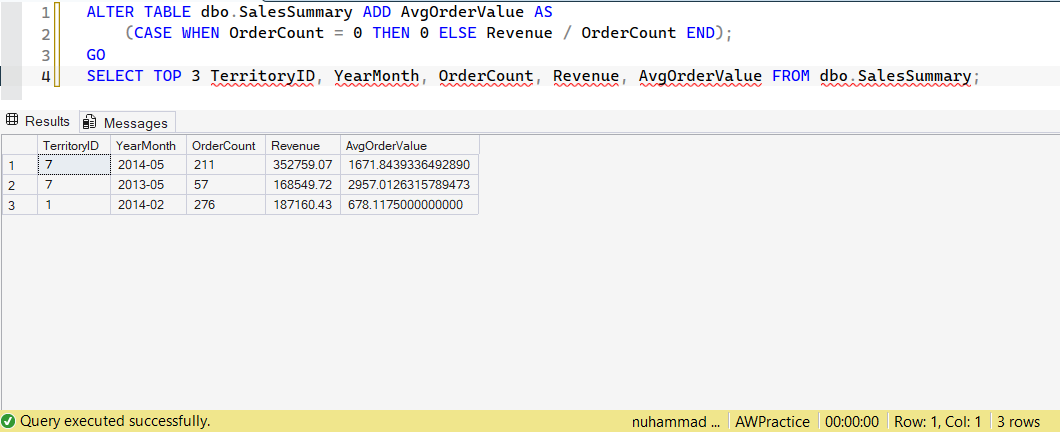Click underlined TerritoryID in the query
The image size is (1060, 432).
[262, 76]
